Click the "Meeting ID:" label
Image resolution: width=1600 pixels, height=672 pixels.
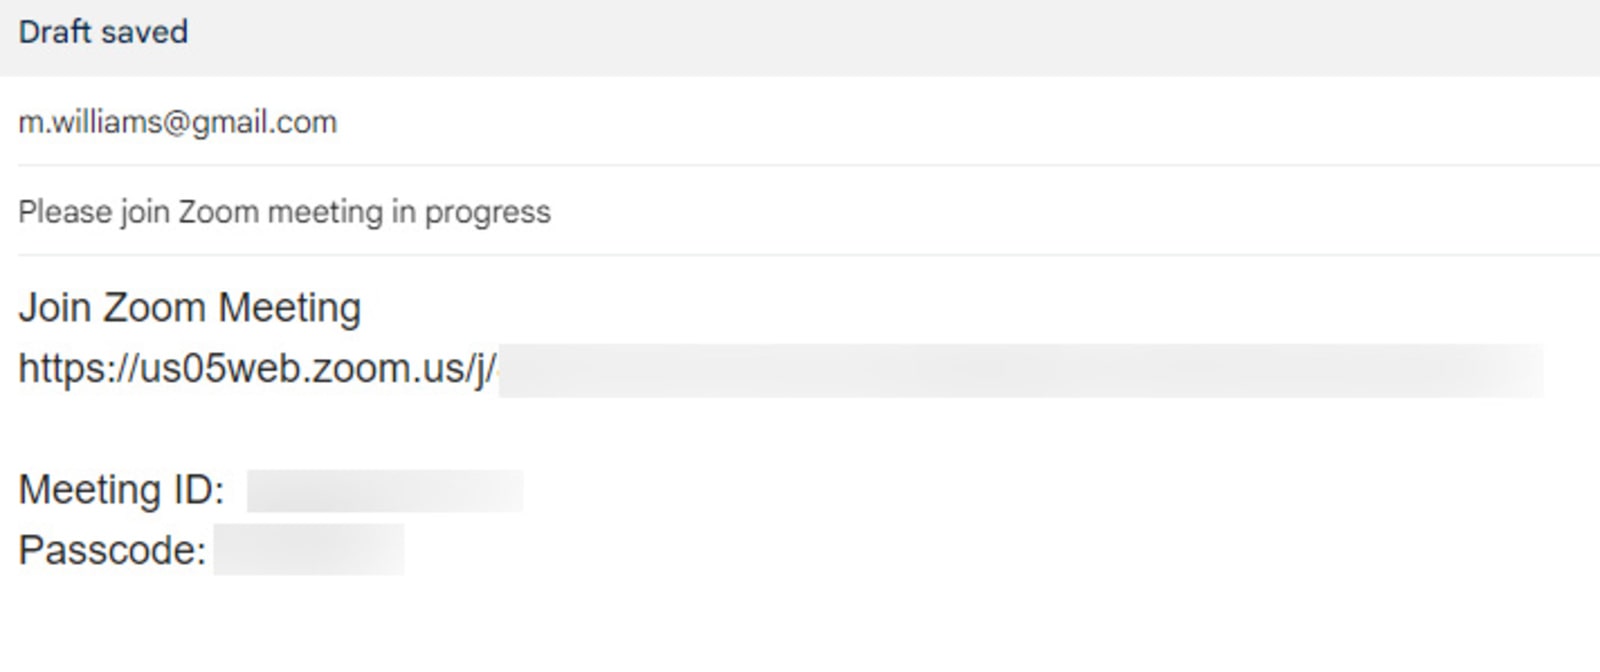121,490
